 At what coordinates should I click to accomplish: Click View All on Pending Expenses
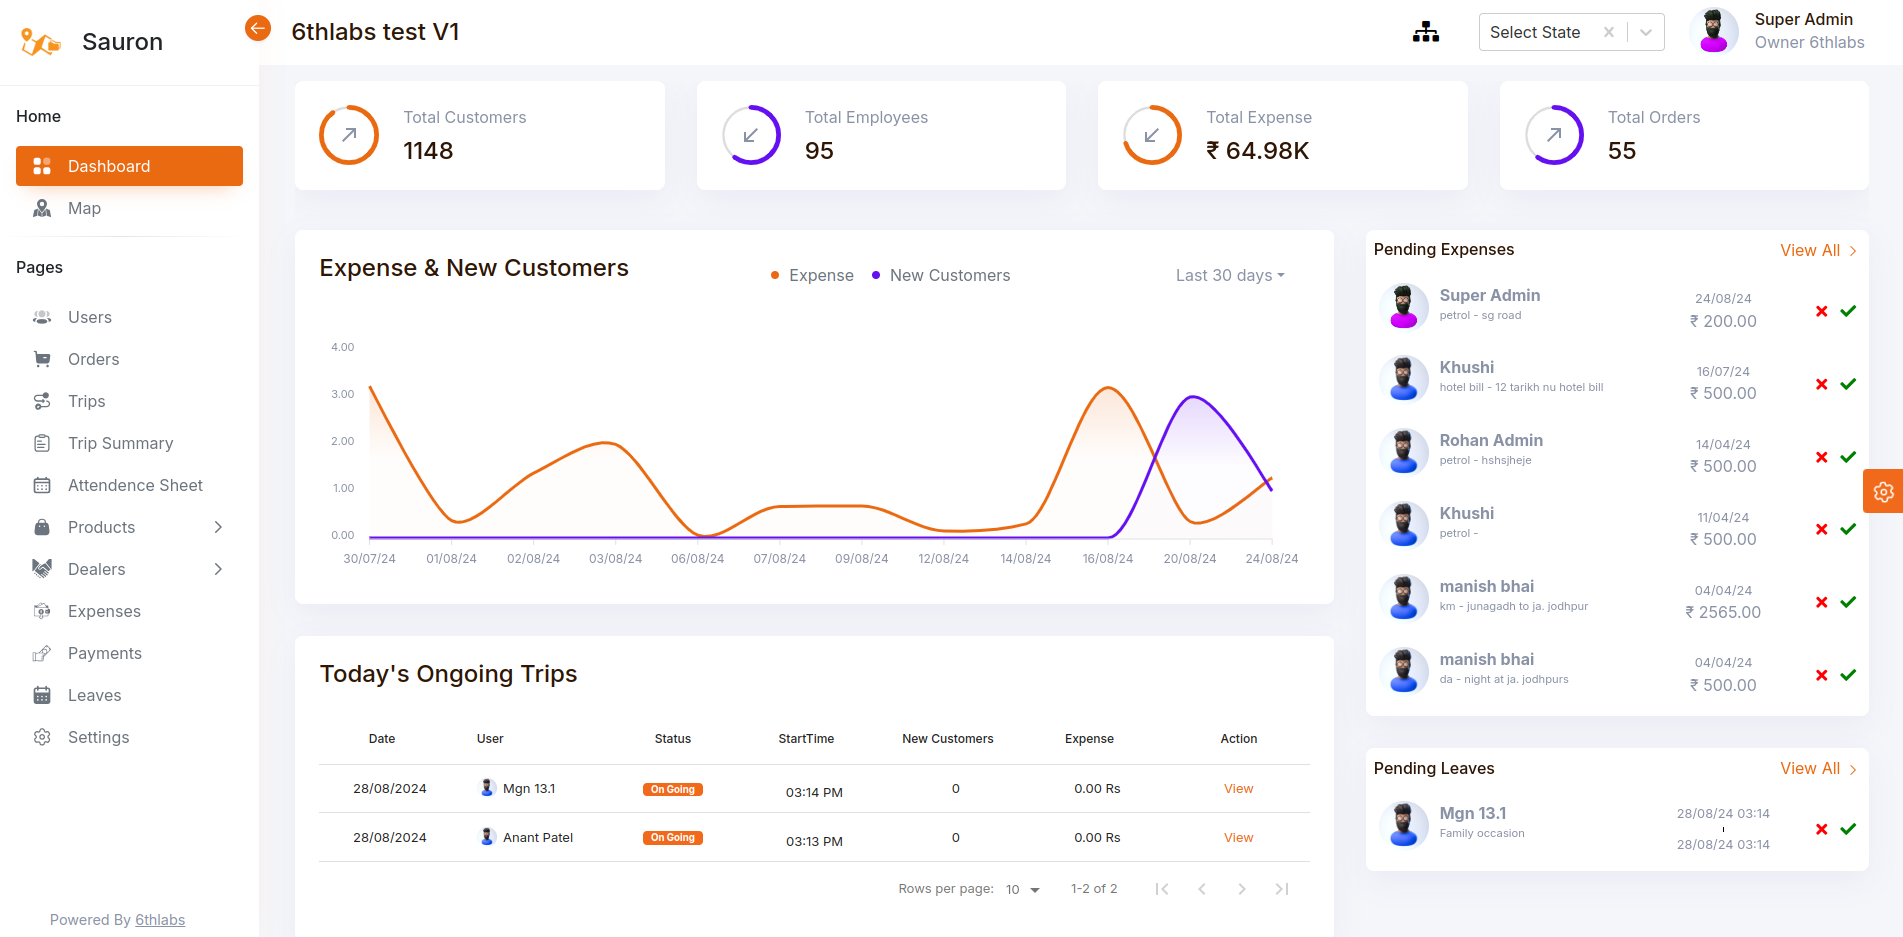click(1810, 250)
